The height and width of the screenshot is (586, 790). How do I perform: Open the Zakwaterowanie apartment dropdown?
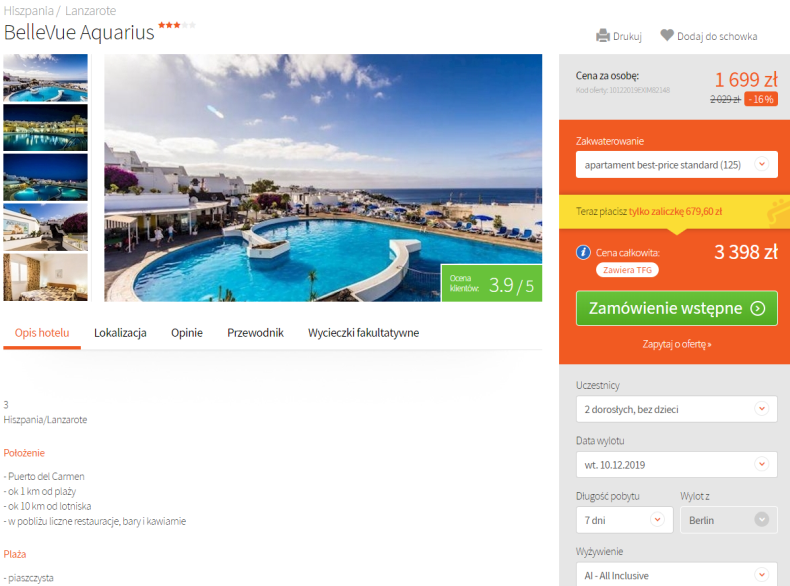point(676,165)
